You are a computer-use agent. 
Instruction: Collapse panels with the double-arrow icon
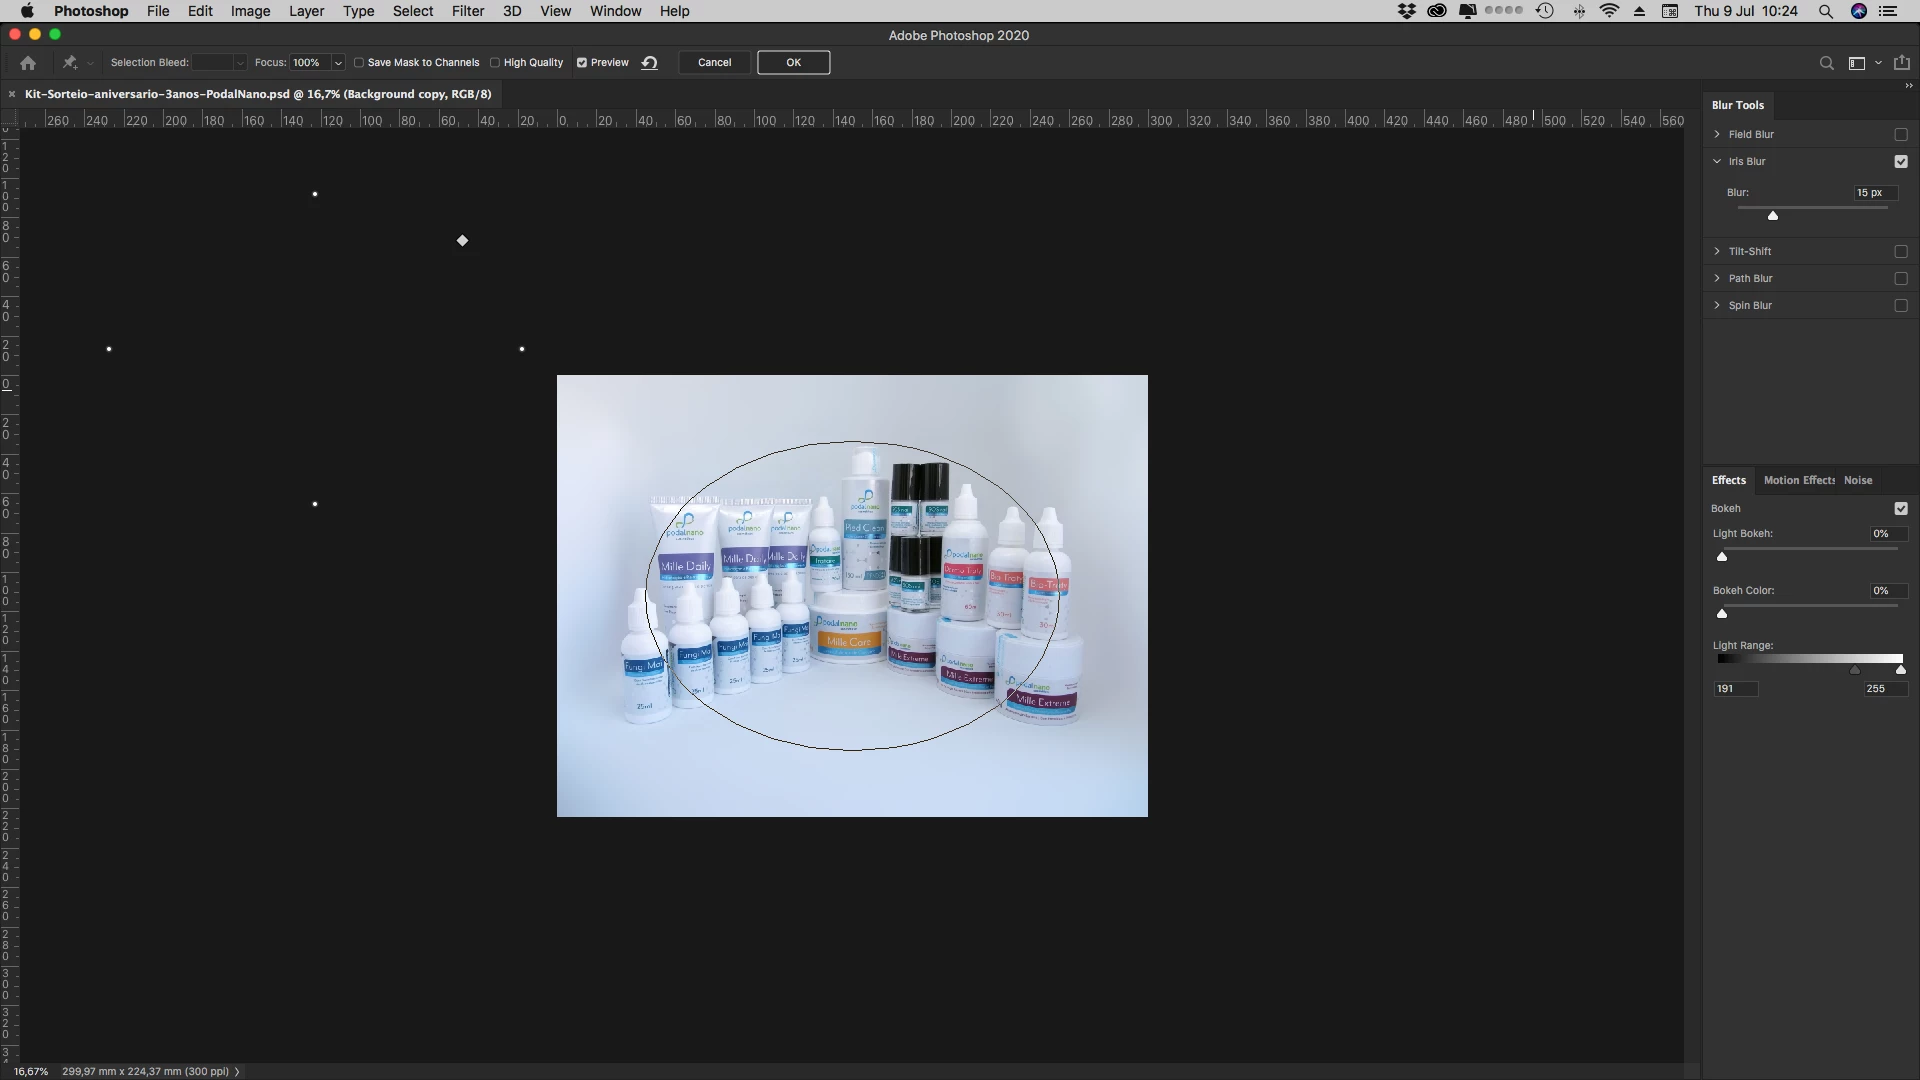(1908, 86)
